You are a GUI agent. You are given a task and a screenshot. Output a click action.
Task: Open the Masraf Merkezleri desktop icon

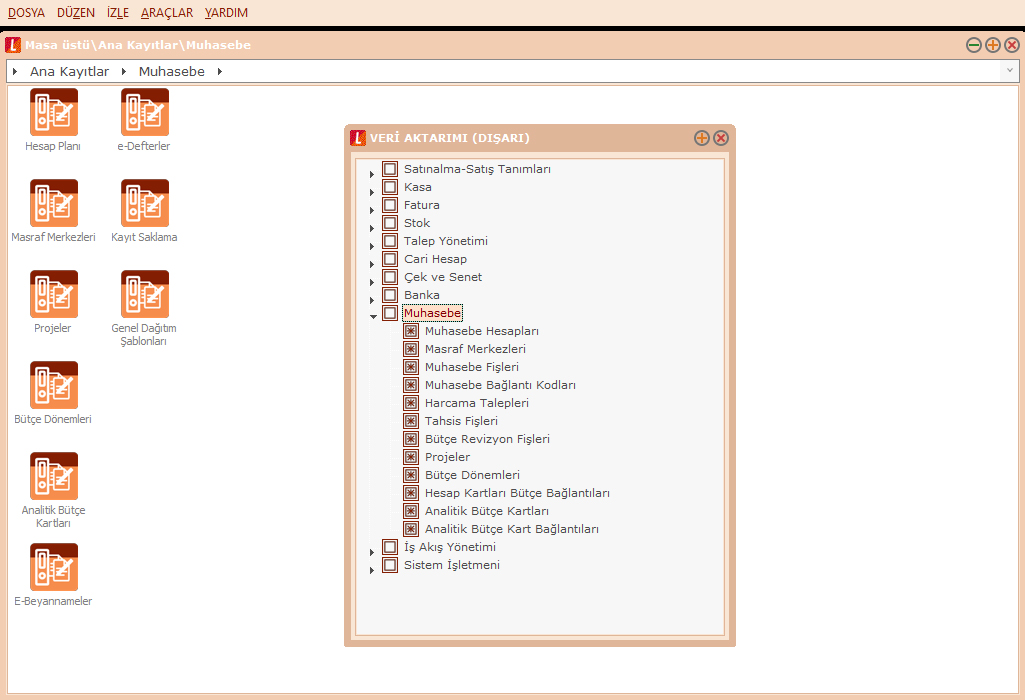(54, 204)
